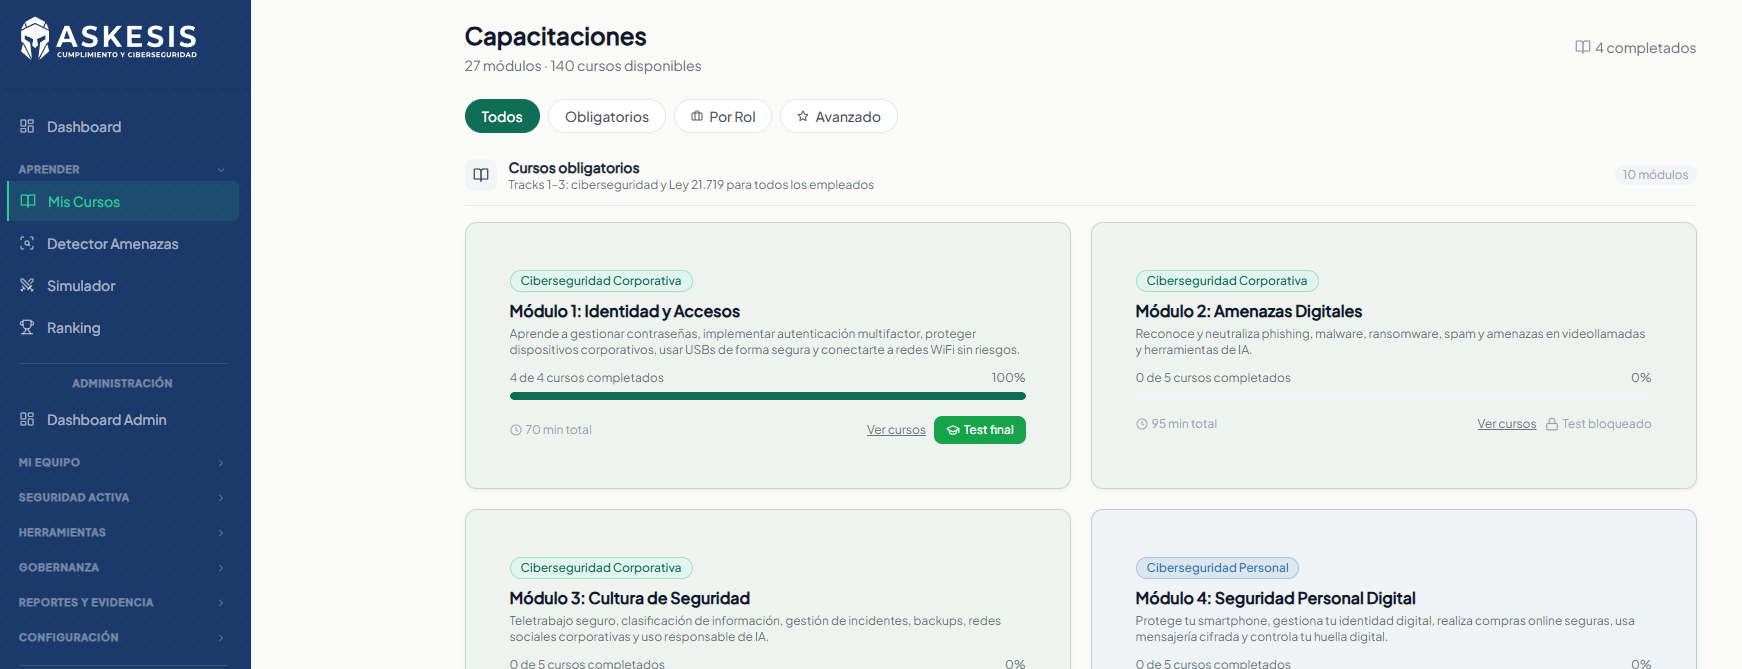
Task: Click the 0 de 5 cursos completados text in Módulo 2
Action: [1213, 378]
